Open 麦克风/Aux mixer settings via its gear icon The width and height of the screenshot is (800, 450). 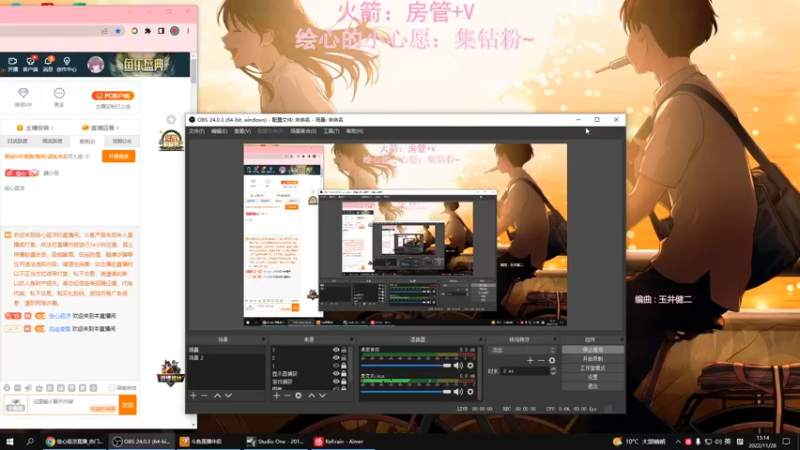[x=470, y=392]
